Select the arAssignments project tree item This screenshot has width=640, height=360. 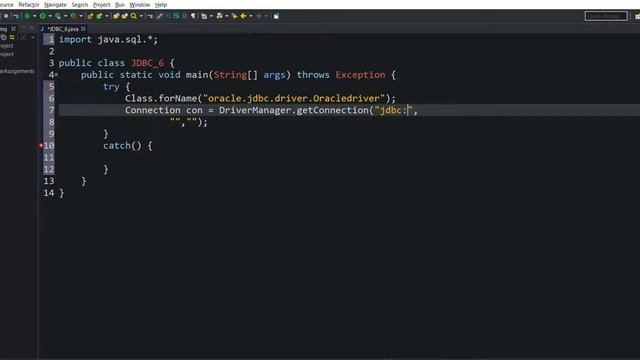coord(17,71)
